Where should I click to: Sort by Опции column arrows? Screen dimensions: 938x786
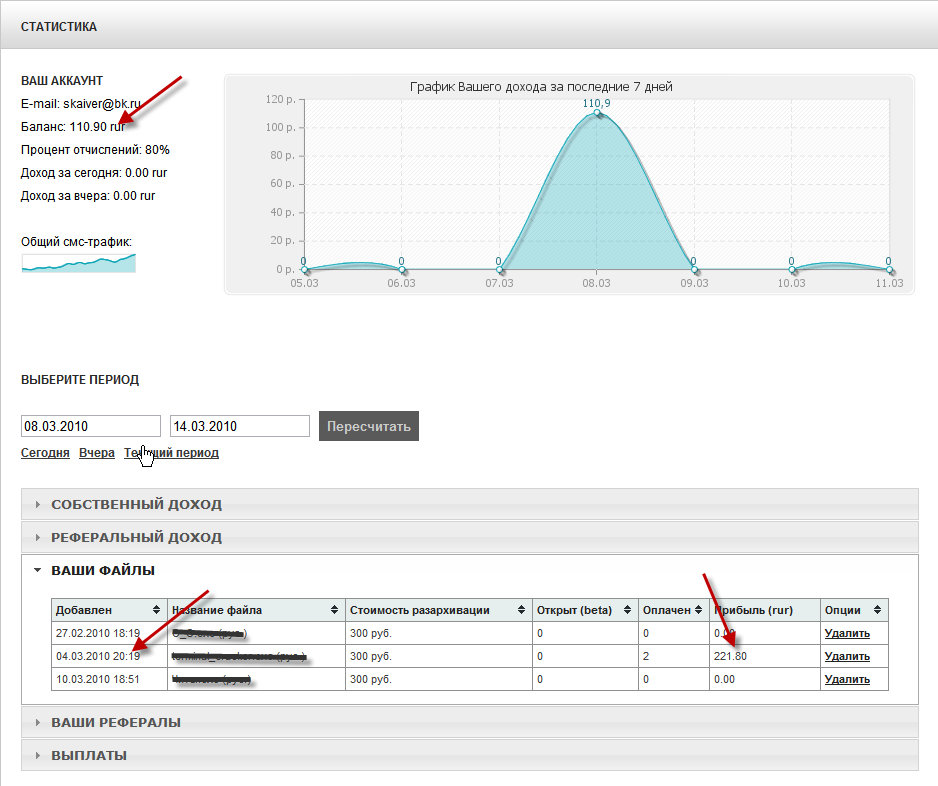tap(877, 610)
